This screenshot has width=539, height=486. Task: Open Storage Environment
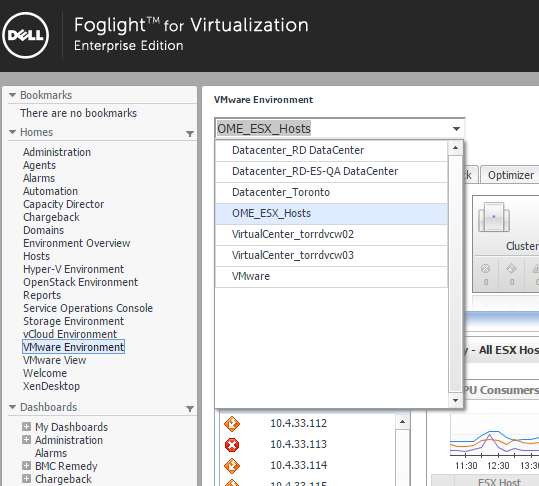(x=73, y=321)
